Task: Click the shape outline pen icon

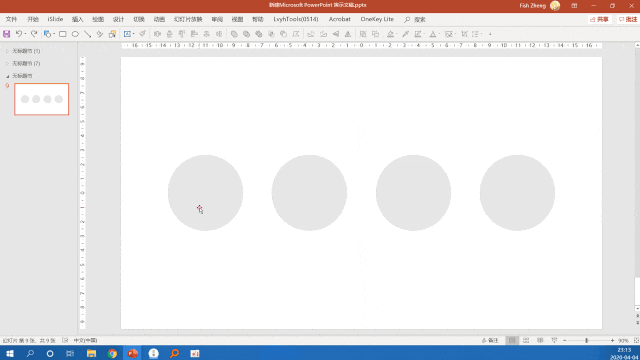Action: (417, 34)
